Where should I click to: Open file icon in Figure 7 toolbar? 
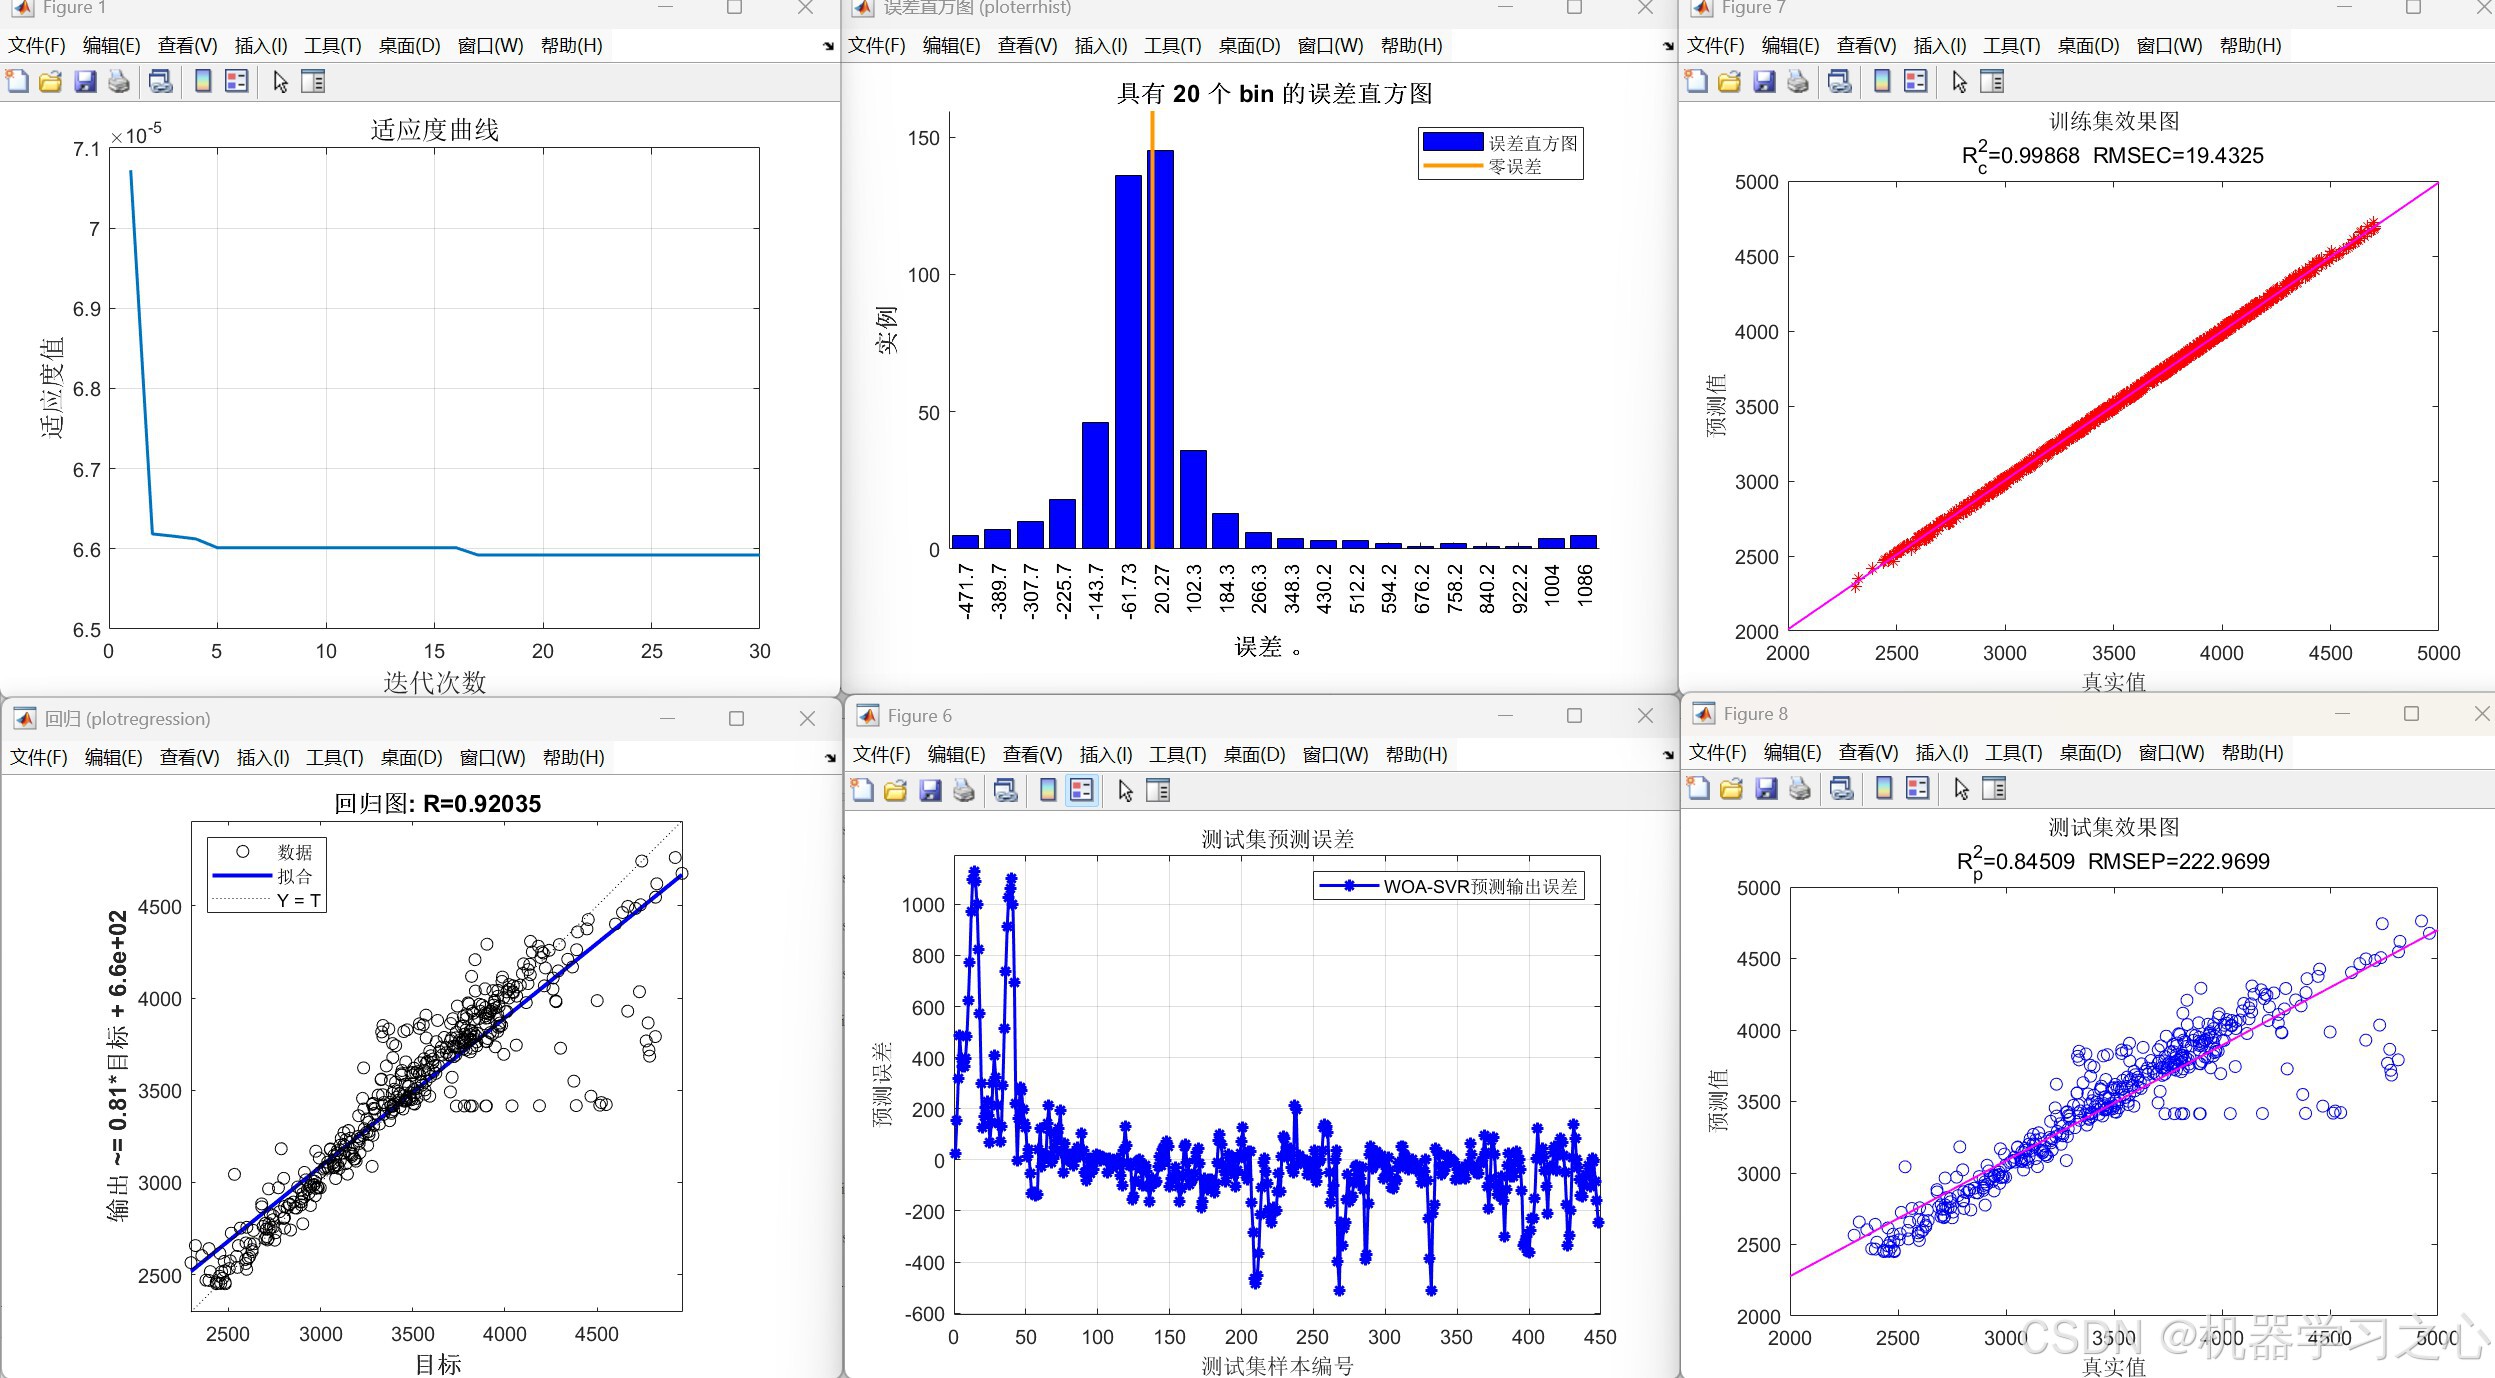1730,82
